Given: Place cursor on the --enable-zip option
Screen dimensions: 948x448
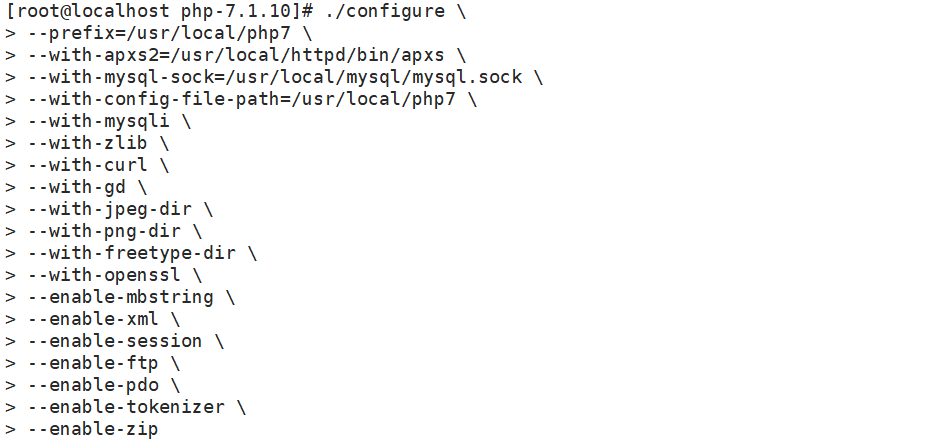Looking at the screenshot, I should [x=92, y=429].
